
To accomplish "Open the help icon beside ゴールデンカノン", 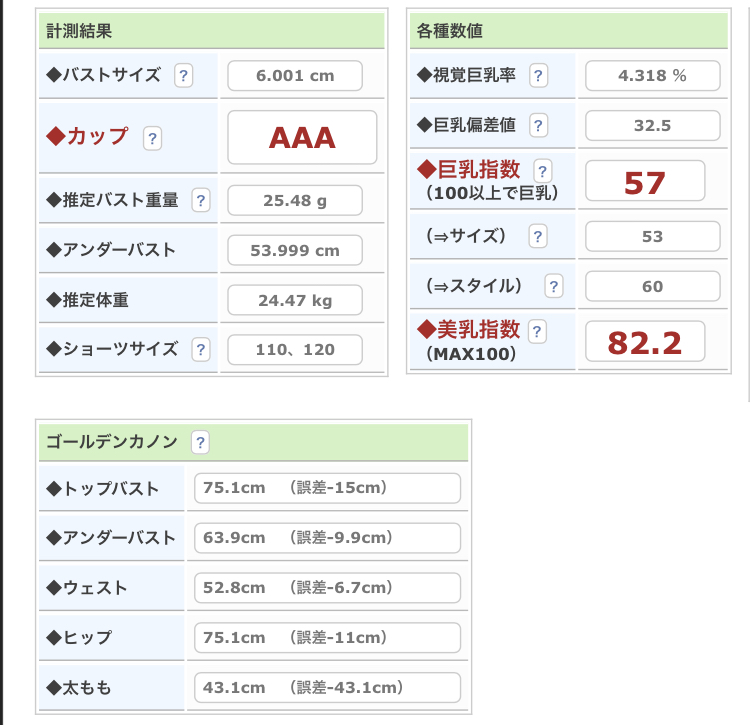I will click(200, 442).
